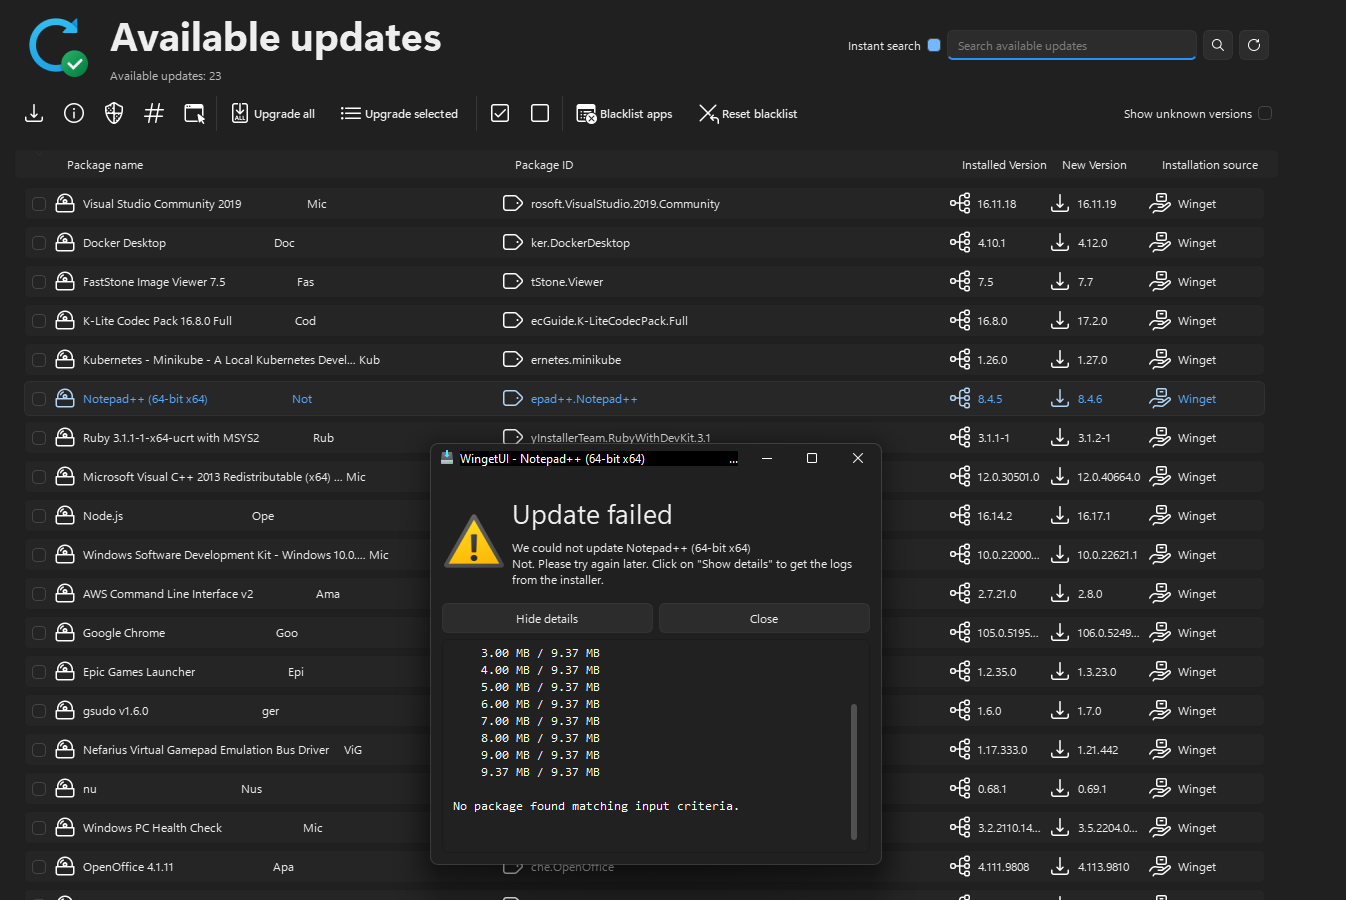Screen dimensions: 1346x900
Task: Reload the updates list with the refresh icon
Action: coord(1253,45)
